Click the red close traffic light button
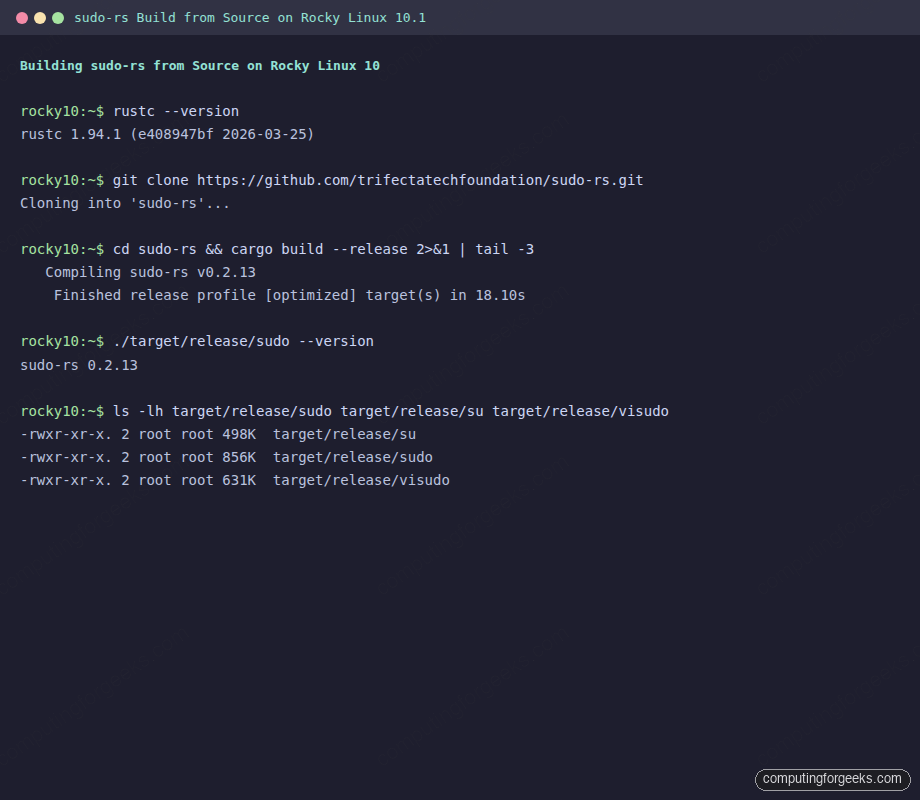This screenshot has height=800, width=920. pyautogui.click(x=22, y=17)
